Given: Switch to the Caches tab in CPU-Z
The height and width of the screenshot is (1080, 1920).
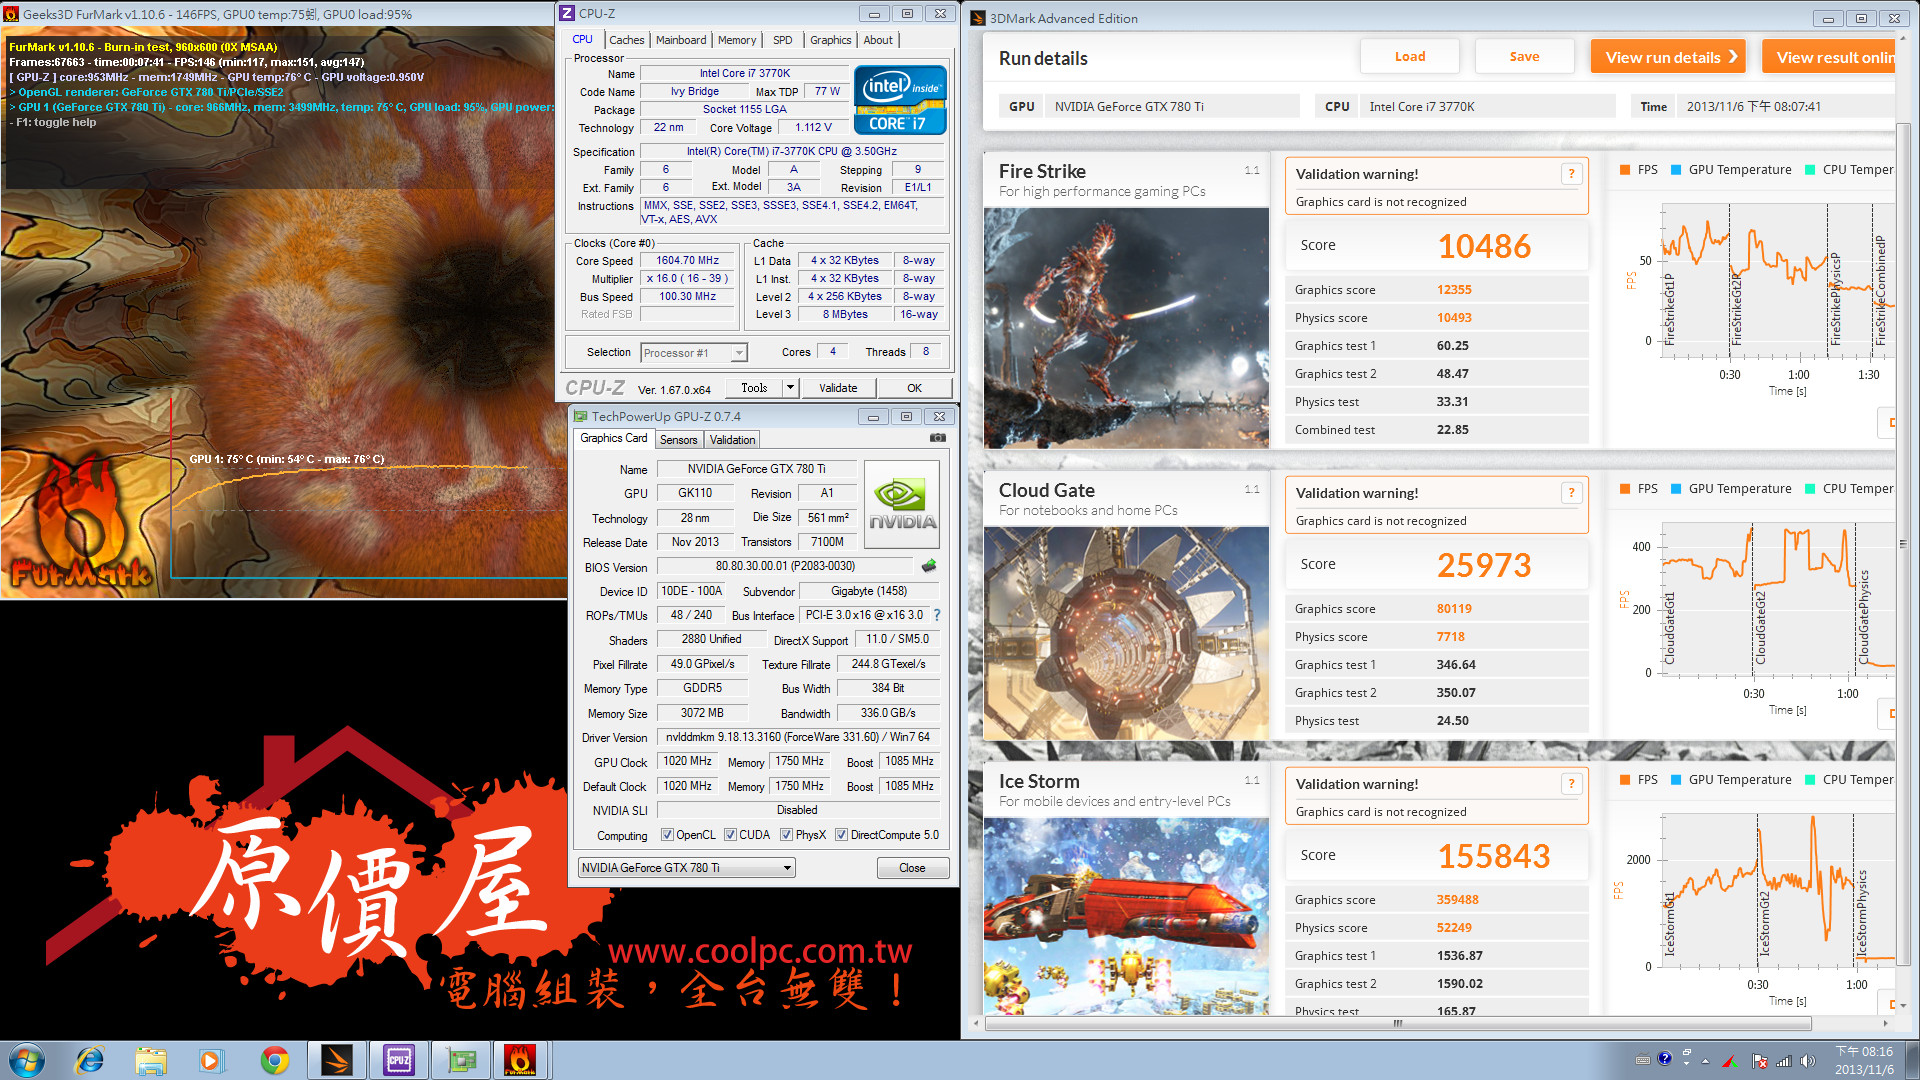Looking at the screenshot, I should 627,40.
